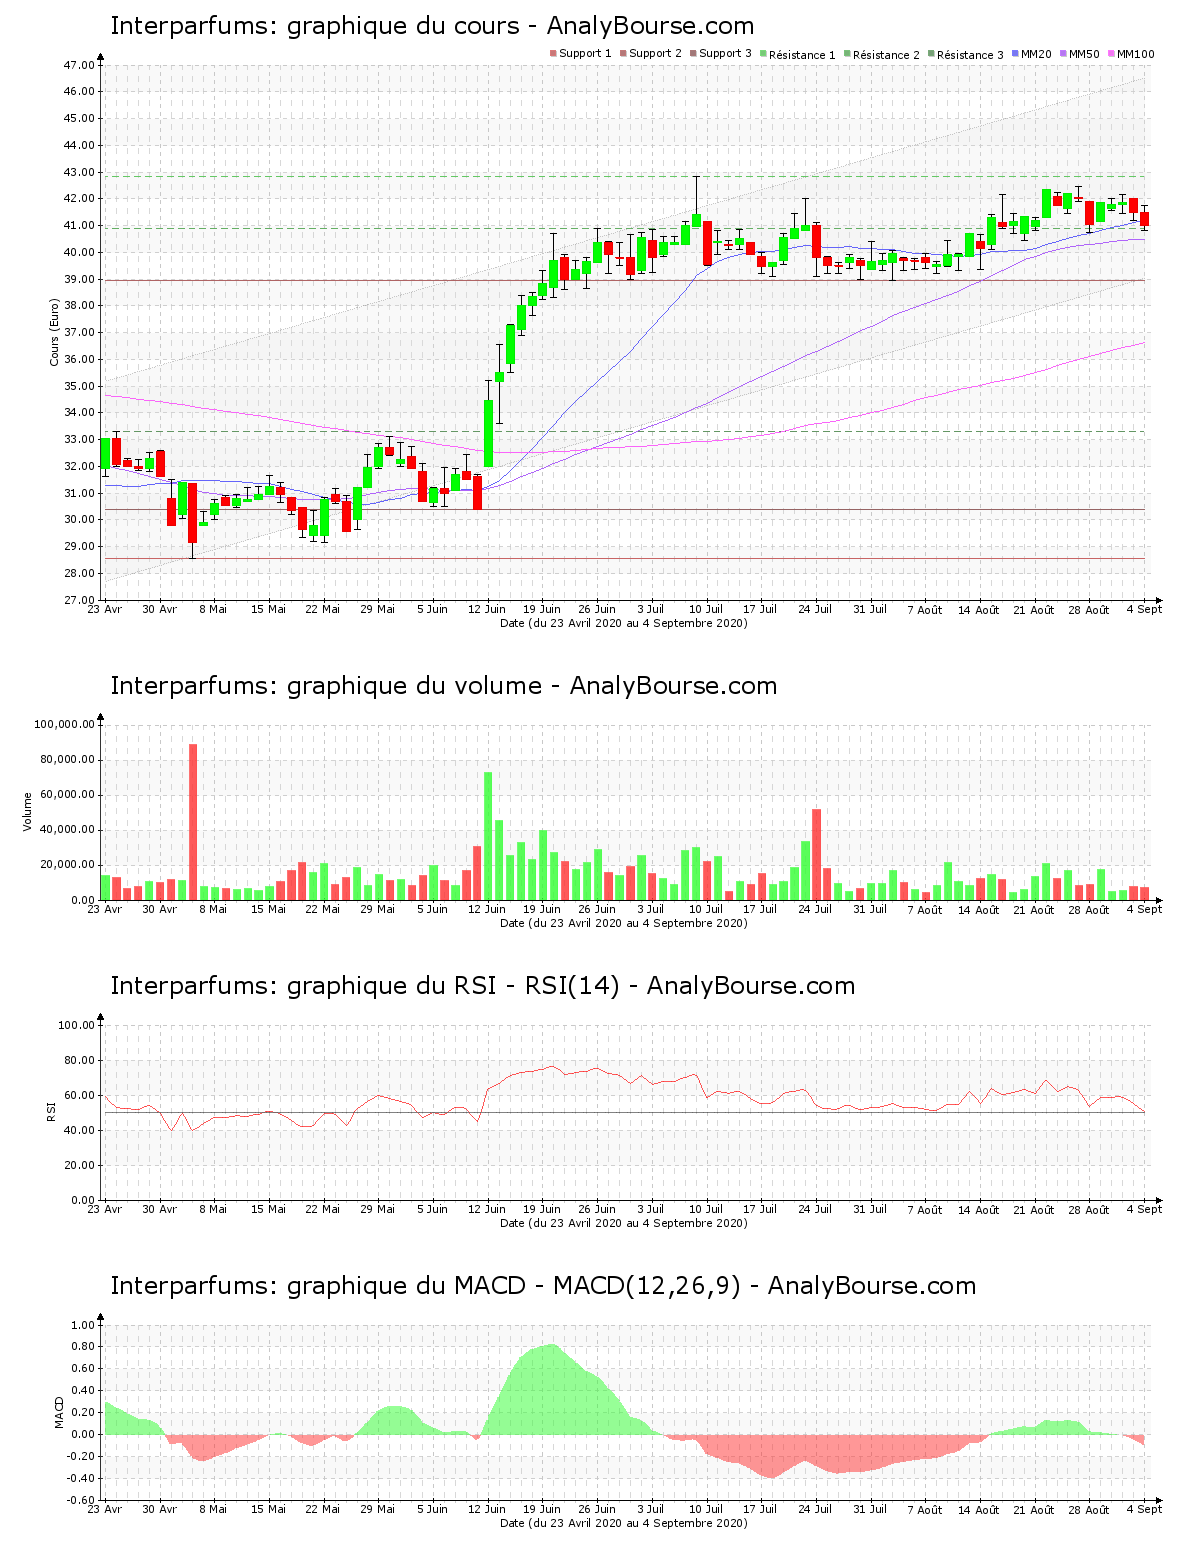Click the '47.00' price axis value

tap(79, 65)
